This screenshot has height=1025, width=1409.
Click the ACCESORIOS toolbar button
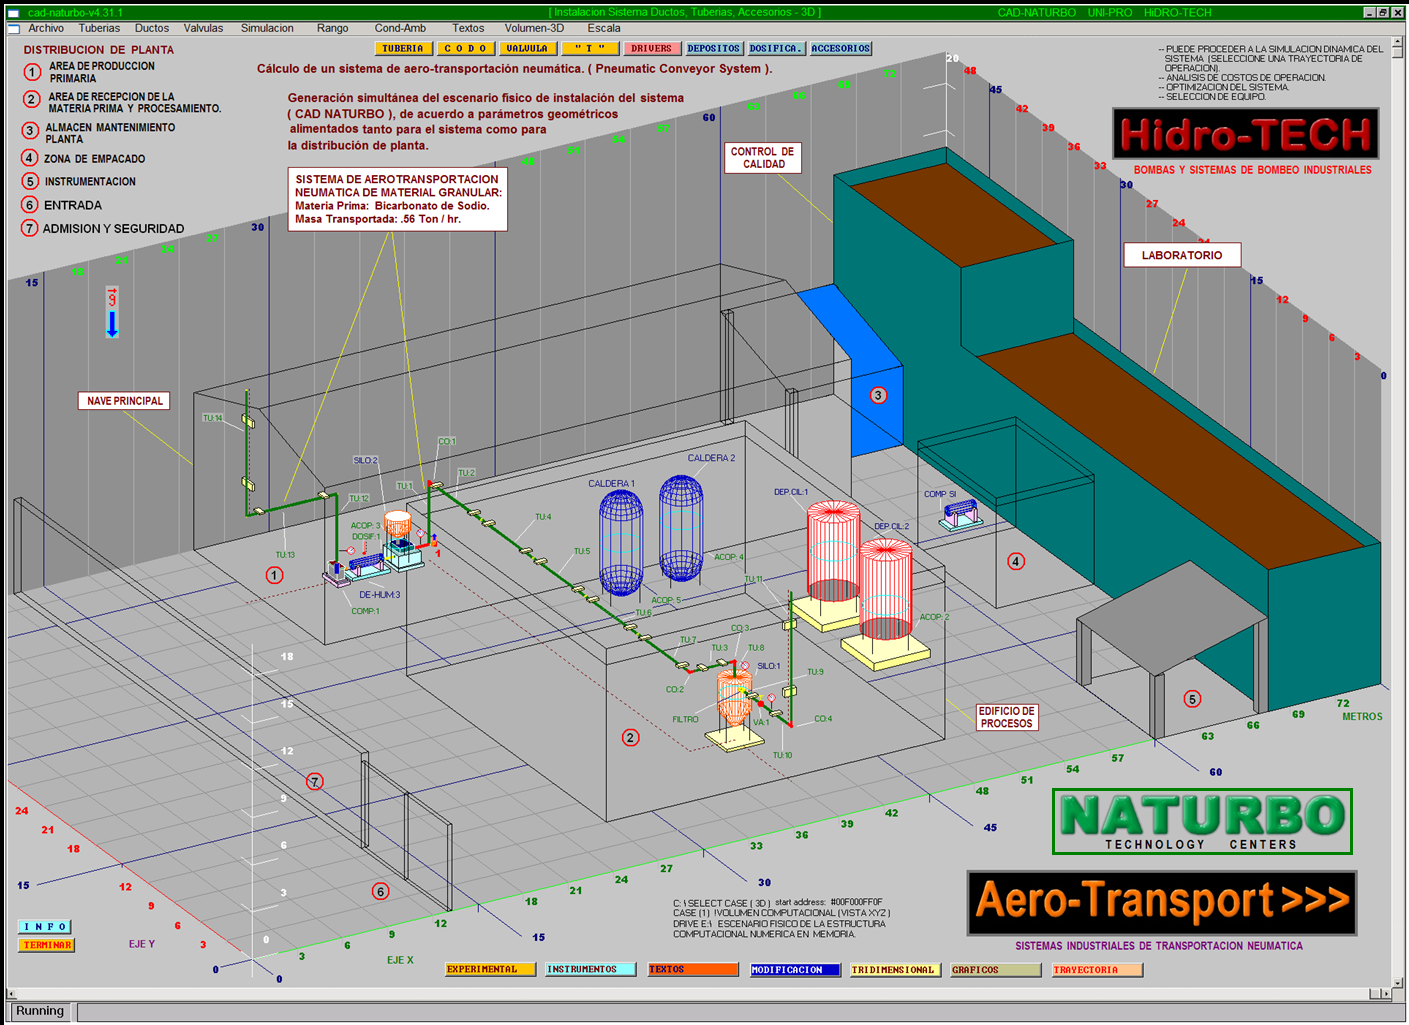841,48
